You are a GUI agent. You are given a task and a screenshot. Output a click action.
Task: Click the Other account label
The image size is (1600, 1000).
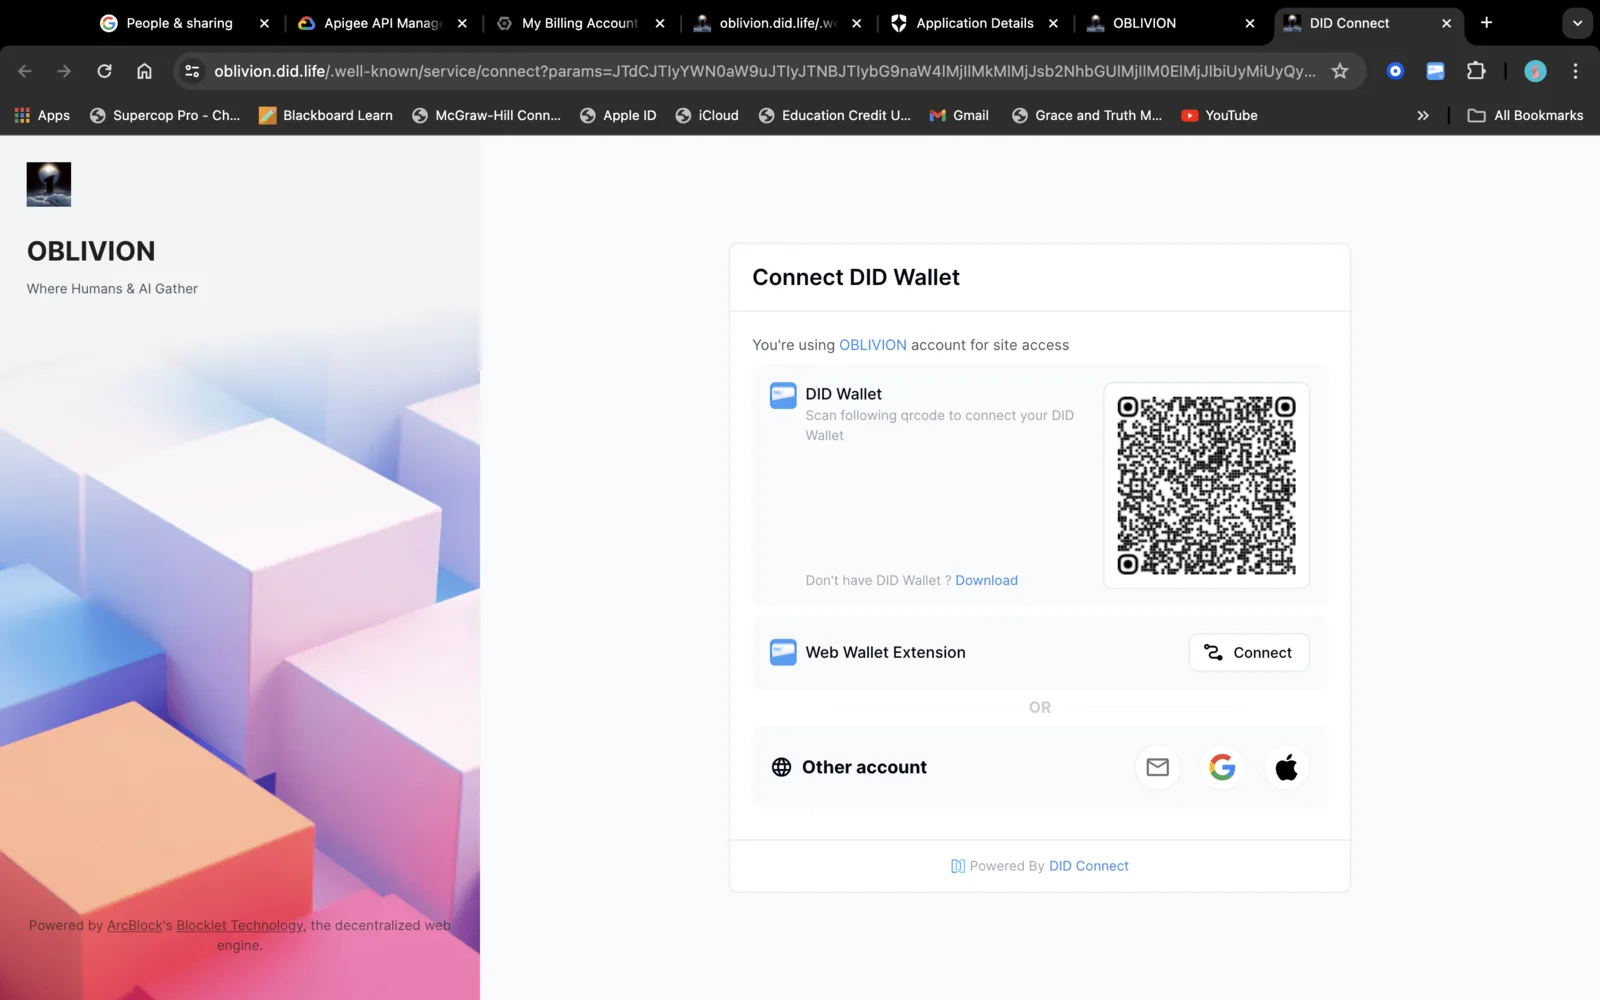864,767
